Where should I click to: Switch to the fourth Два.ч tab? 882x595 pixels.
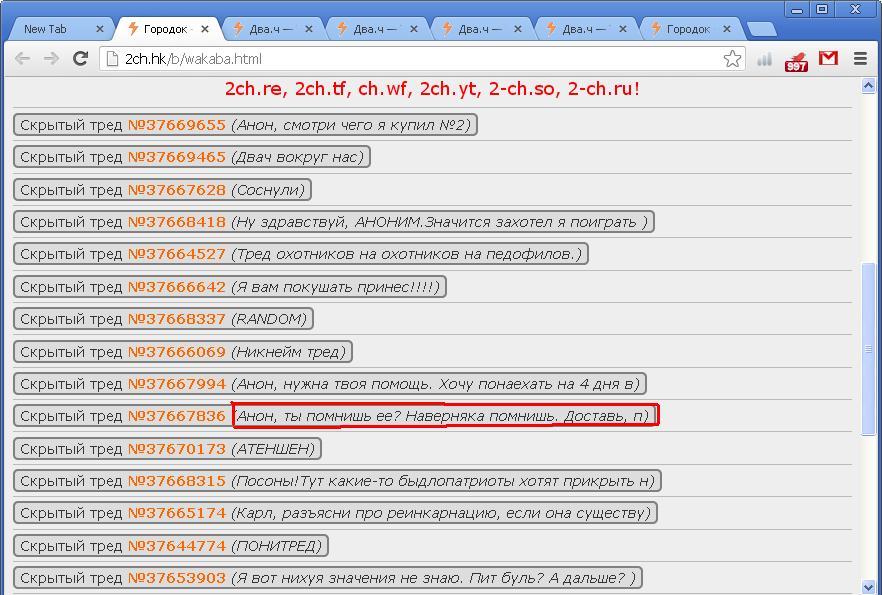[587, 29]
